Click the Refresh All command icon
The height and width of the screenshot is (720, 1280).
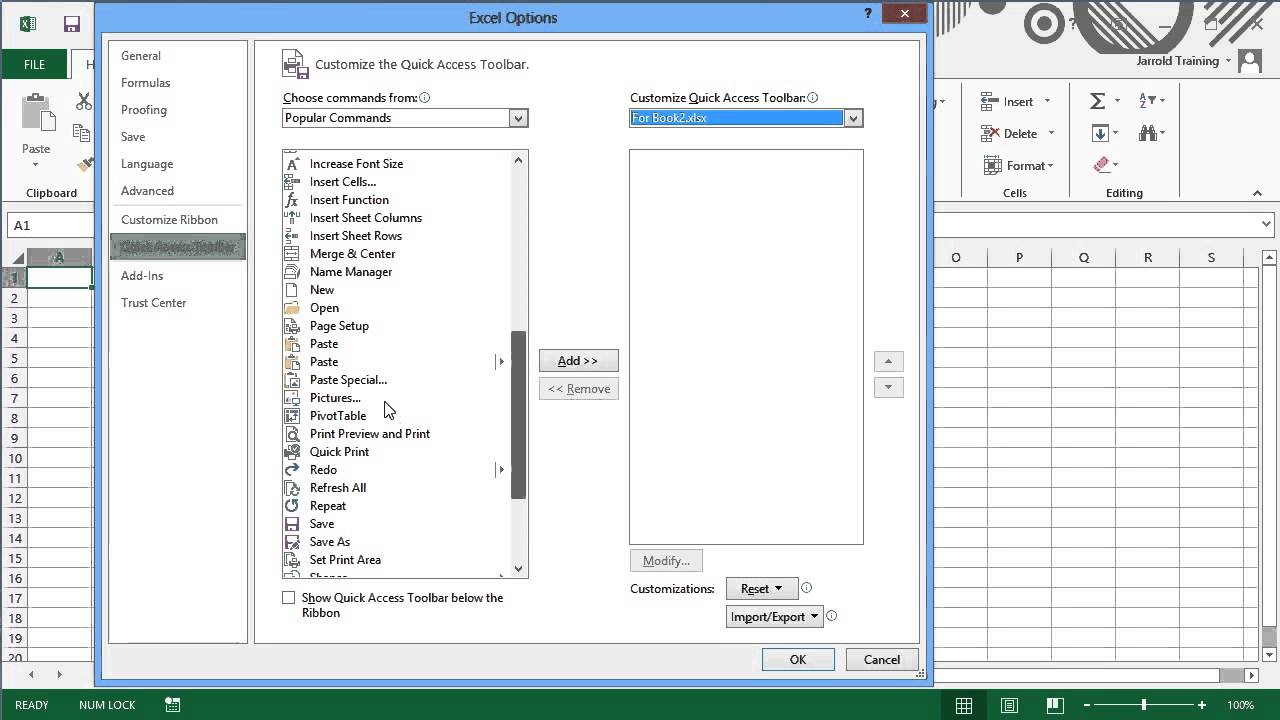292,488
